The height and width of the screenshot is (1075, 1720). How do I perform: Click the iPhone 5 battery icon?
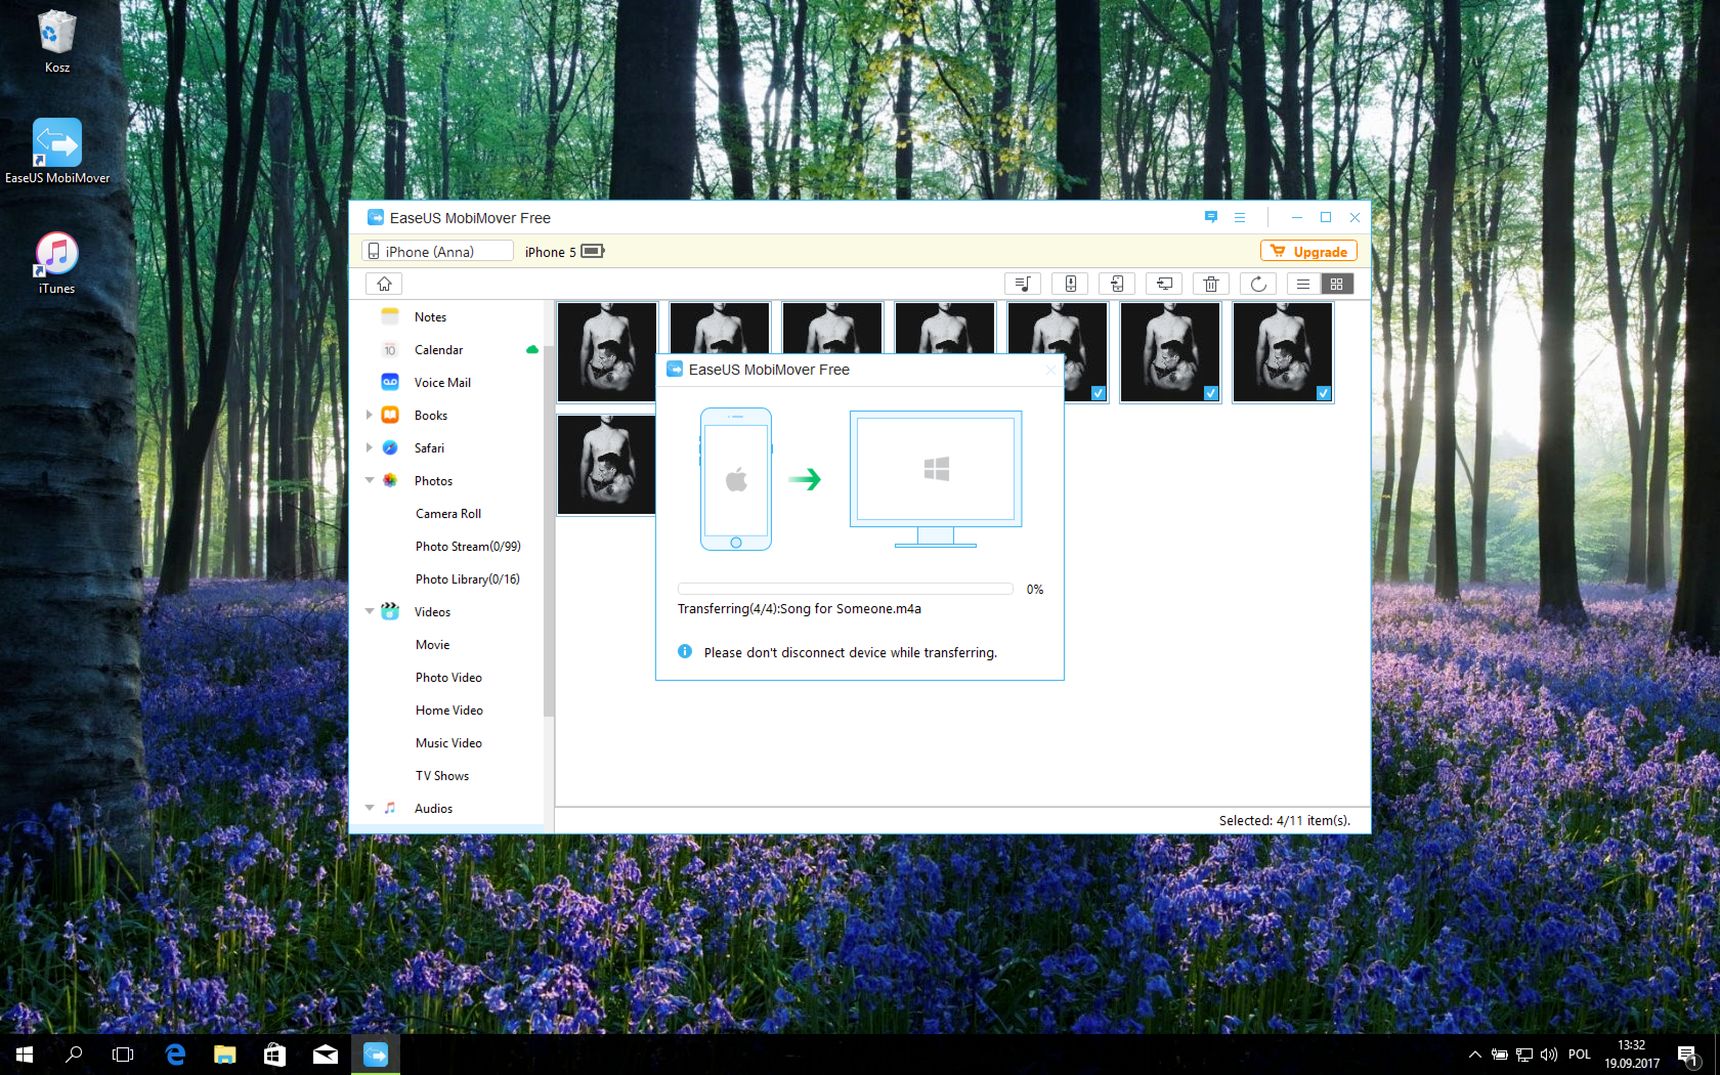593,251
